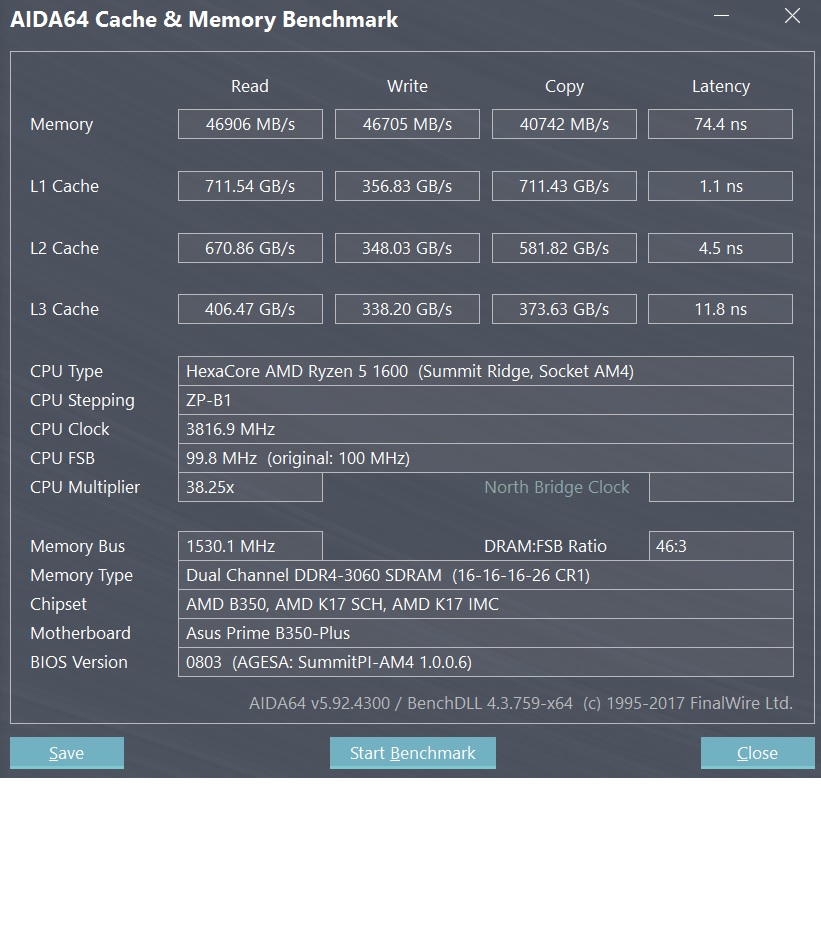Click the Close button at bottom
The height and width of the screenshot is (936, 821).
(757, 753)
